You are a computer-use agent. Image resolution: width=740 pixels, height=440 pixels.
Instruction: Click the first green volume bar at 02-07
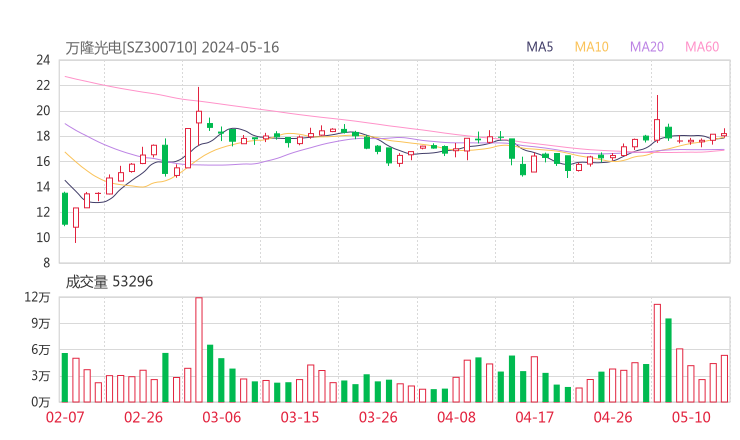[65, 378]
